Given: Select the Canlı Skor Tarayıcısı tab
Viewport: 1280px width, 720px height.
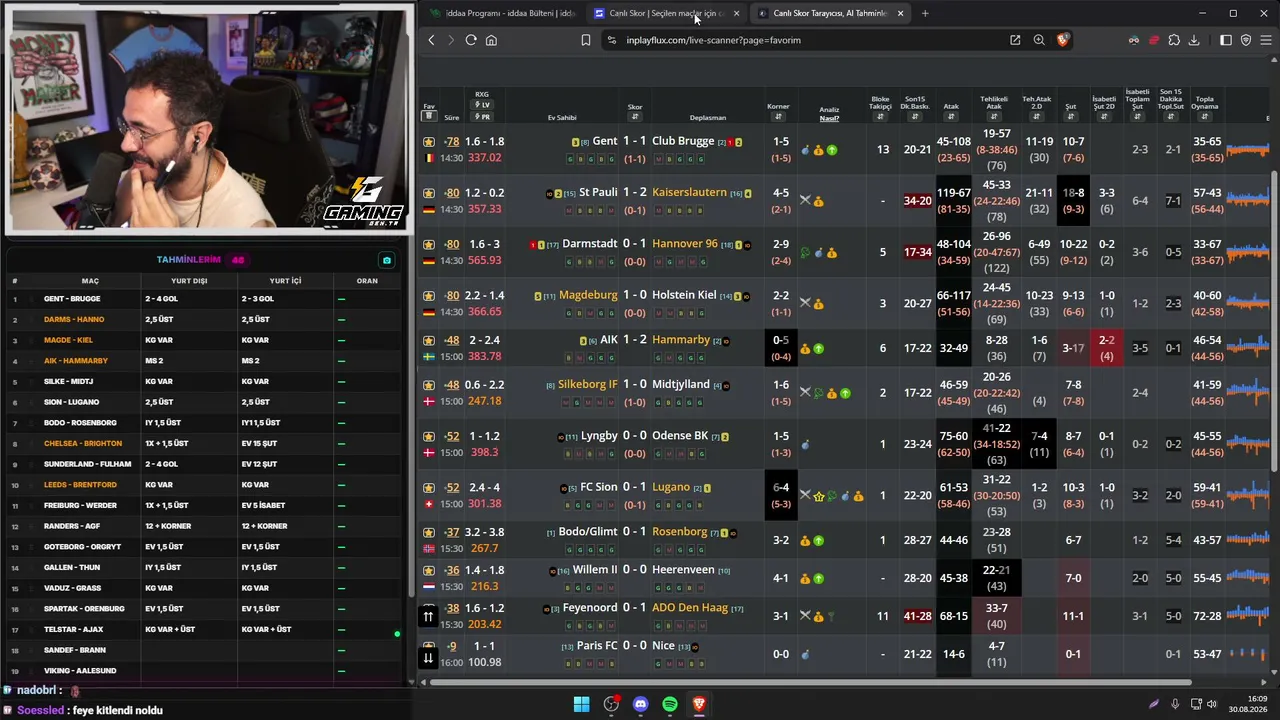Looking at the screenshot, I should [x=829, y=13].
